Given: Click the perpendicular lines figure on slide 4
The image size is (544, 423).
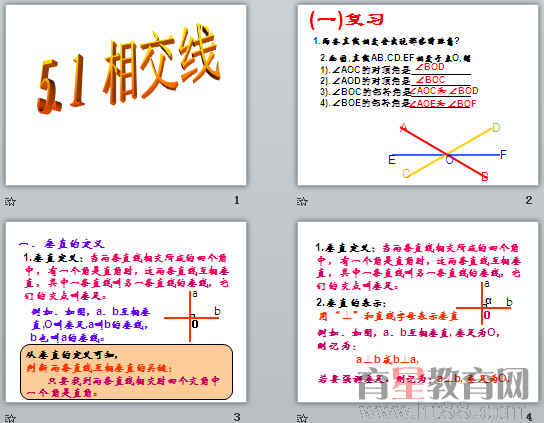Looking at the screenshot, I should (484, 303).
